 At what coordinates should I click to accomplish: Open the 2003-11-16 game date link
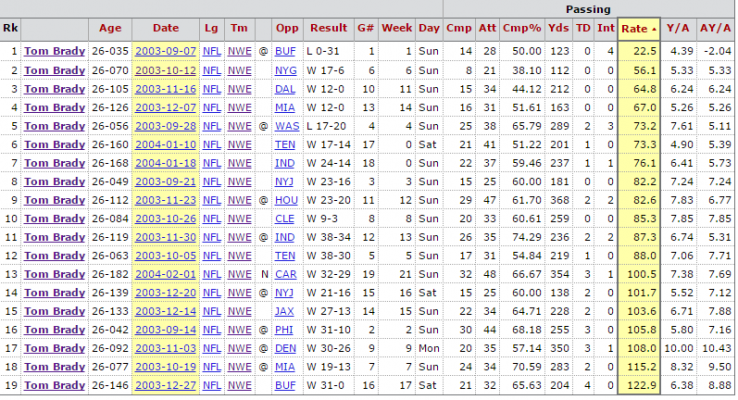pyautogui.click(x=166, y=89)
